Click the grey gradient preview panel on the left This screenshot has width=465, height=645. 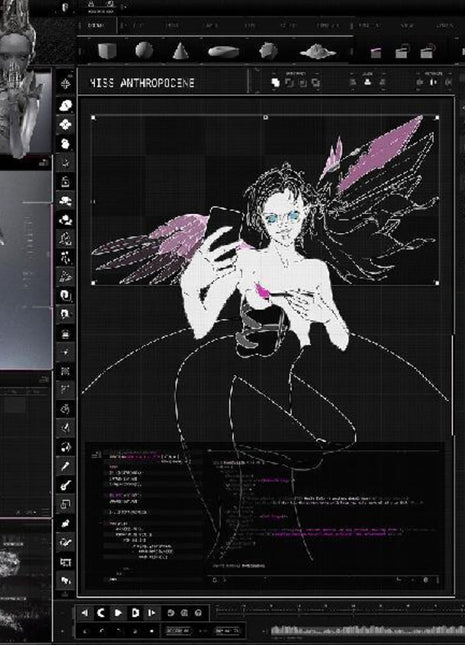click(26, 270)
